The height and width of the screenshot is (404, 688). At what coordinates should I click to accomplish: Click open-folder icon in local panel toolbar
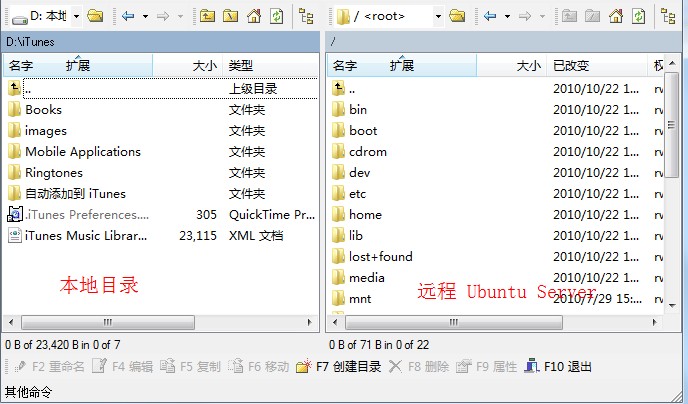point(95,17)
